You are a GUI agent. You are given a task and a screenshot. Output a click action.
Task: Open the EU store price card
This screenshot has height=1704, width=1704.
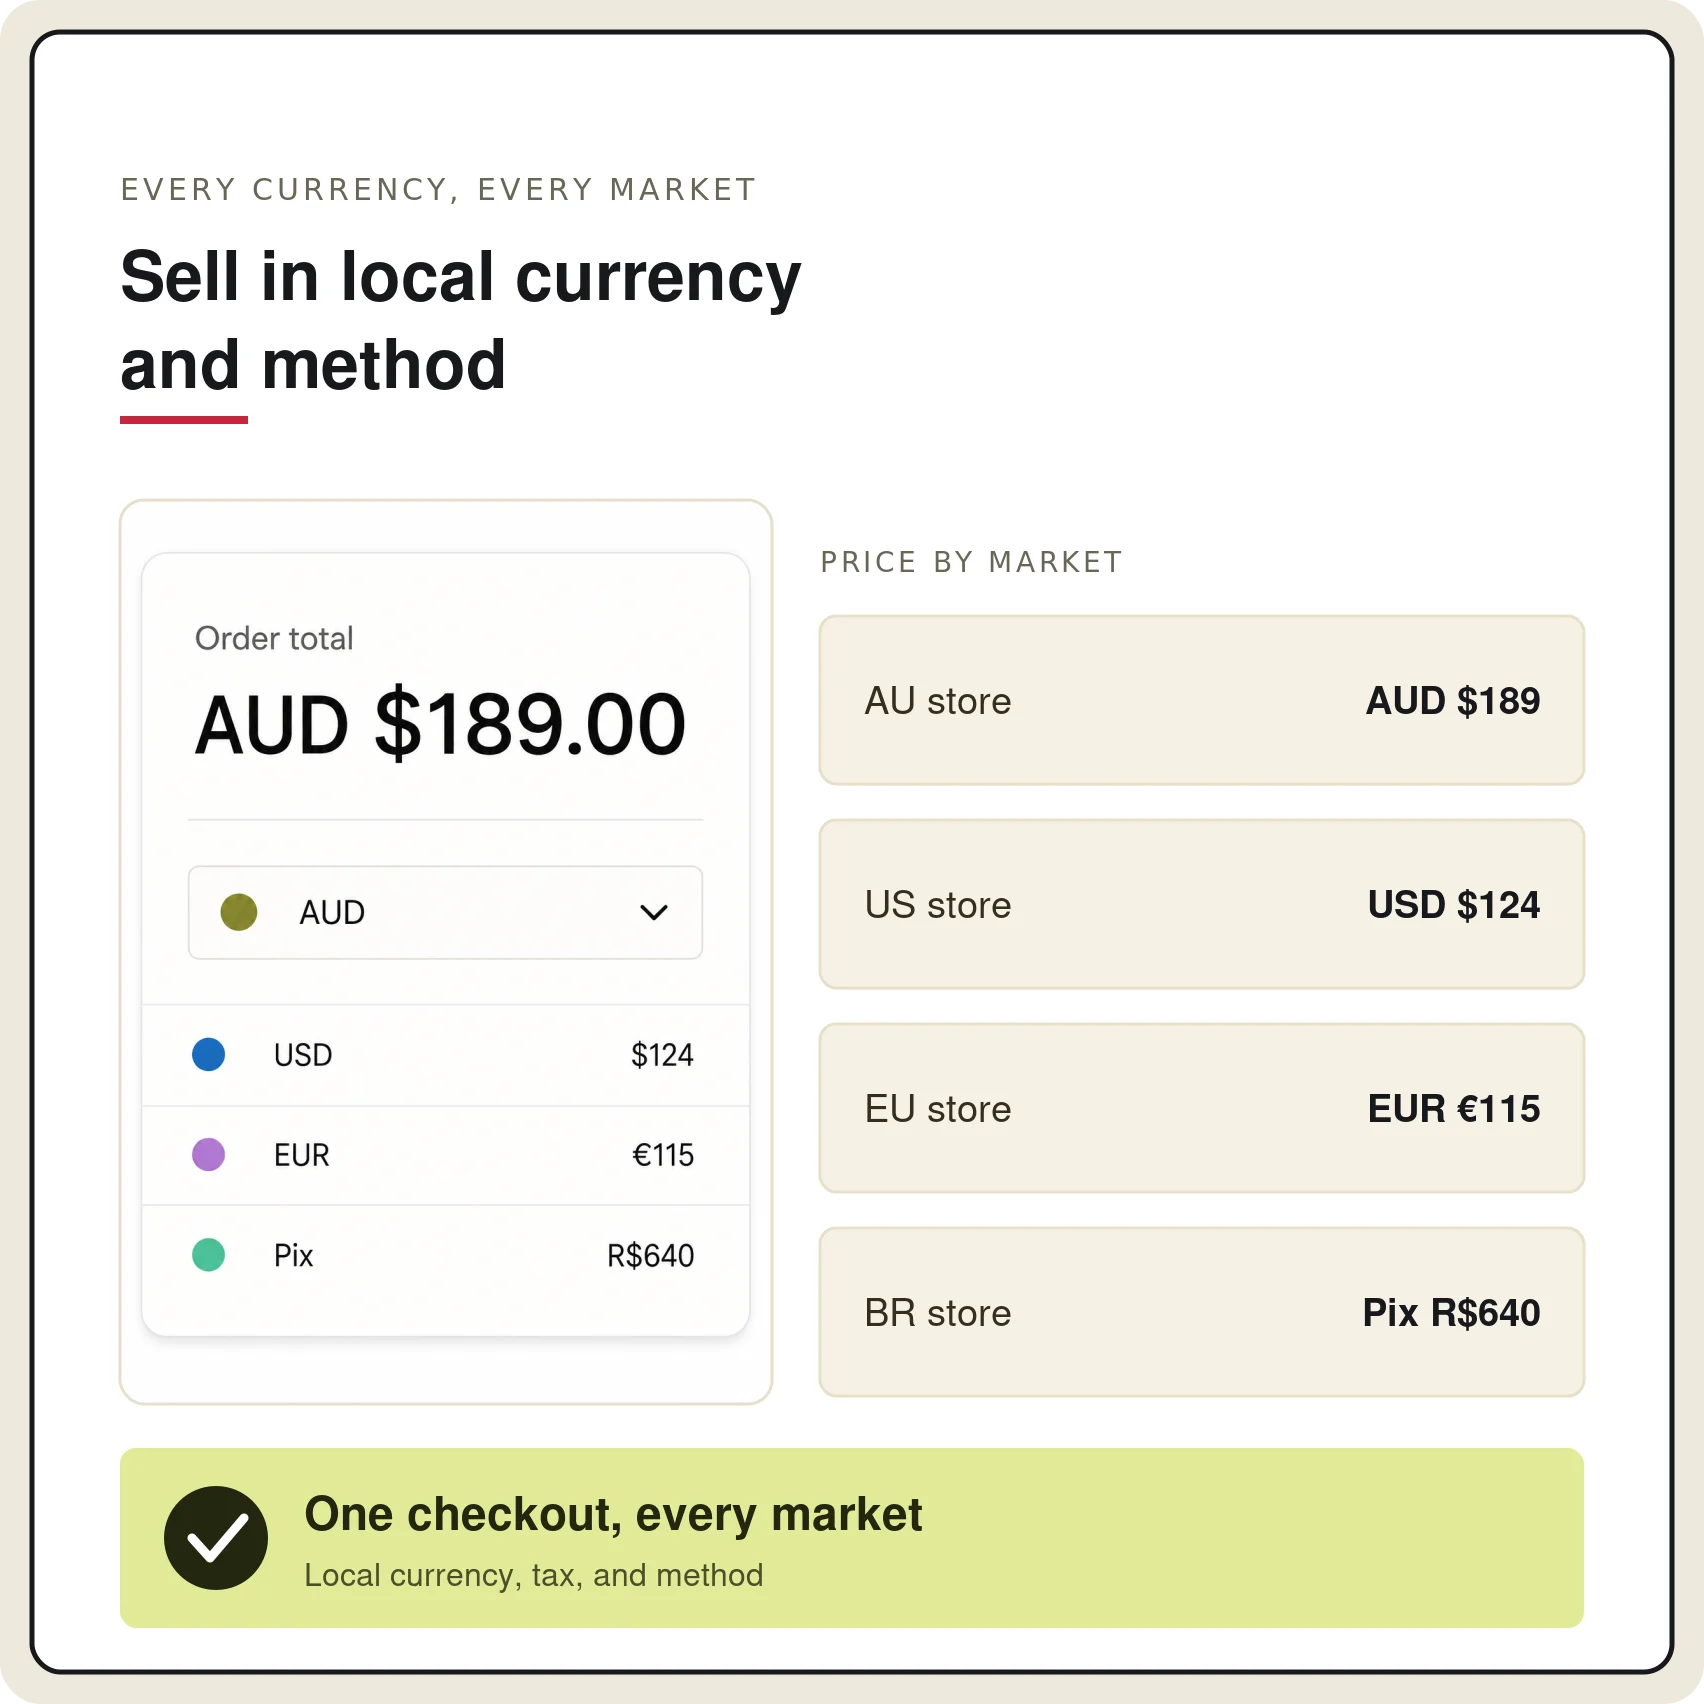point(1202,1108)
